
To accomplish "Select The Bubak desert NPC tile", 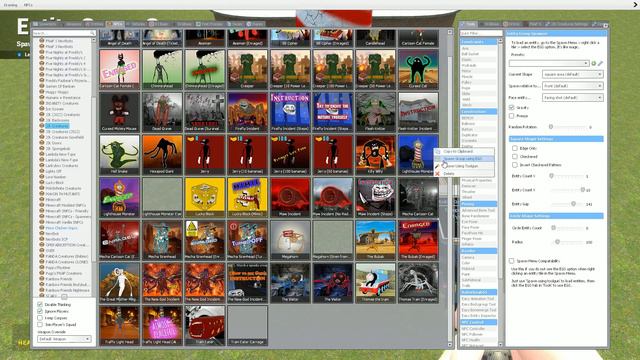I will pos(376,240).
